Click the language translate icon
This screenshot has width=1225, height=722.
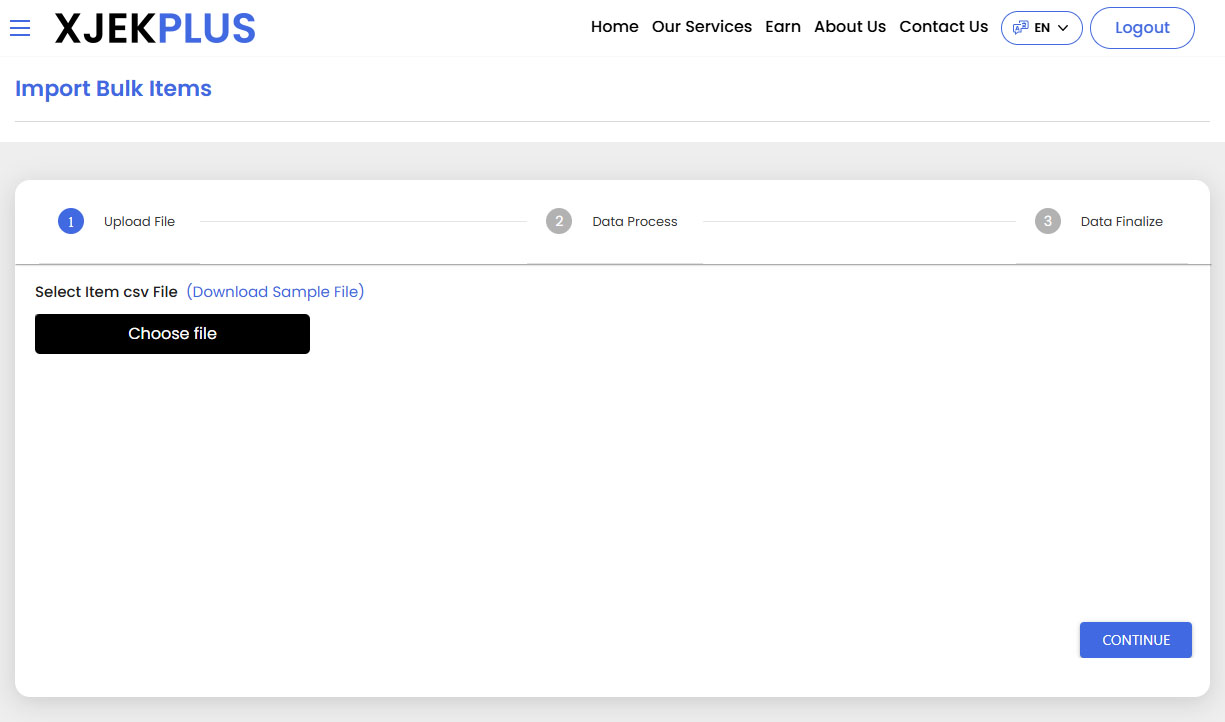1020,28
